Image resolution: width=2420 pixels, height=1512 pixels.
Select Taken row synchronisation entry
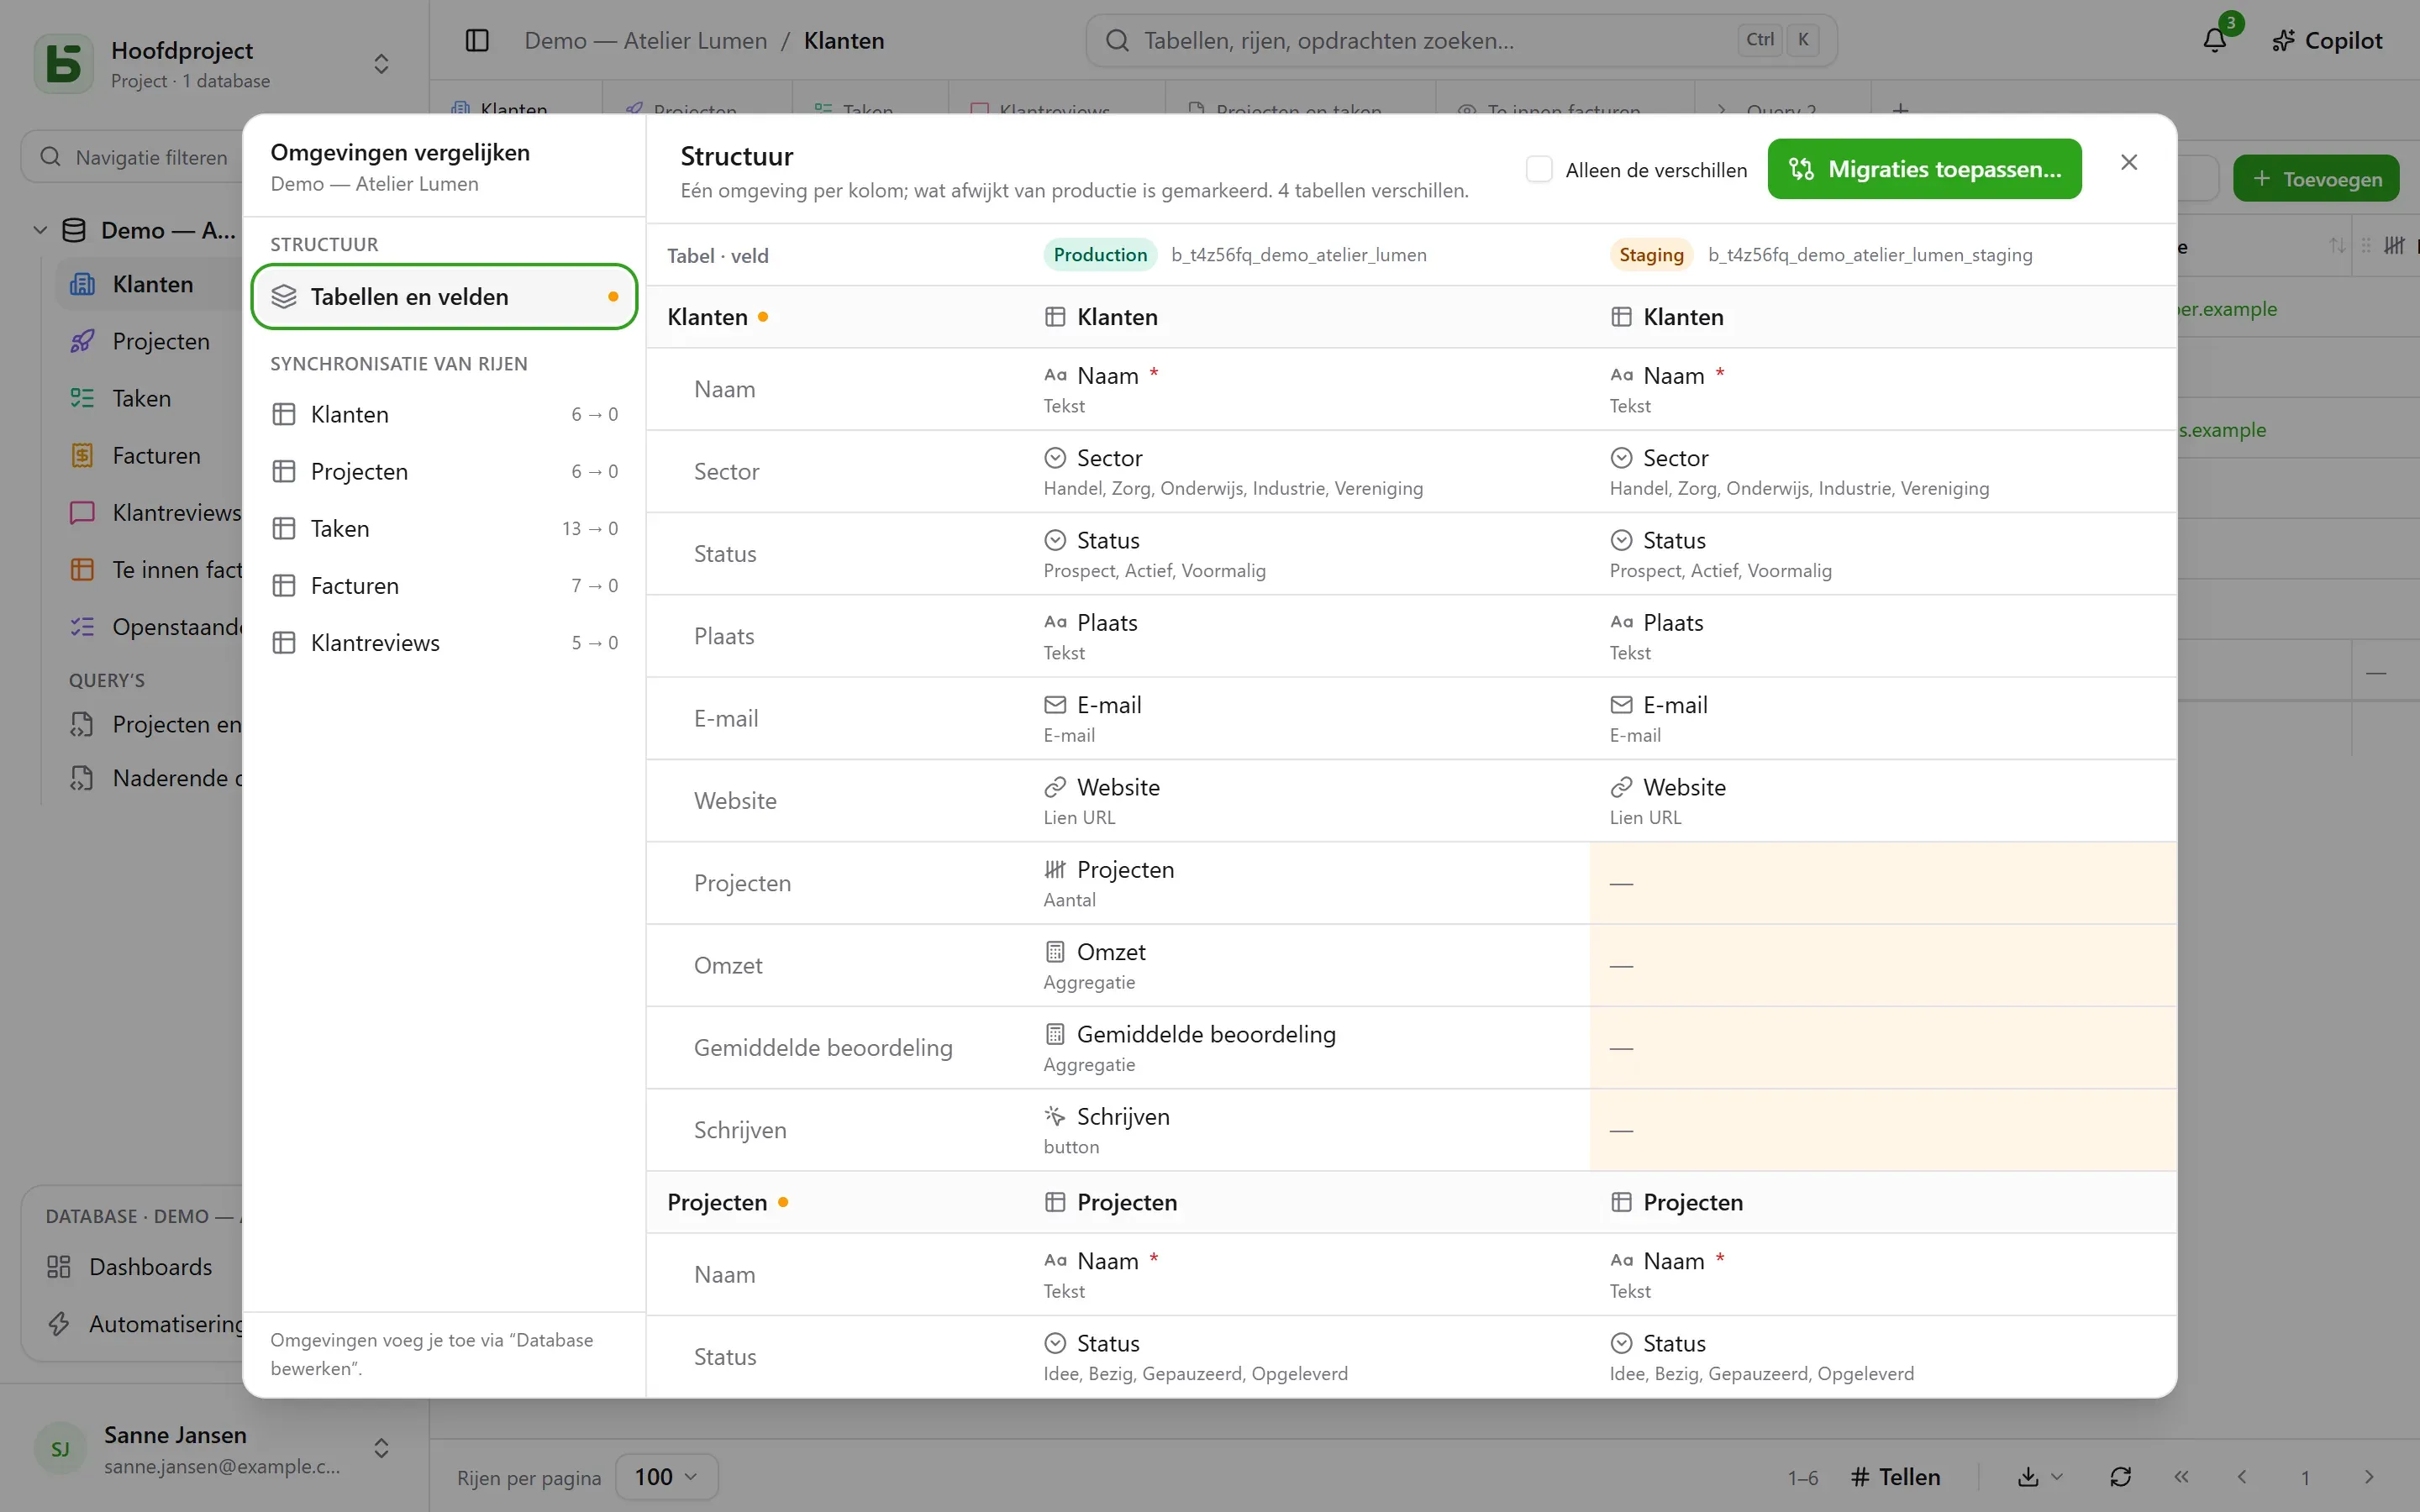(444, 528)
